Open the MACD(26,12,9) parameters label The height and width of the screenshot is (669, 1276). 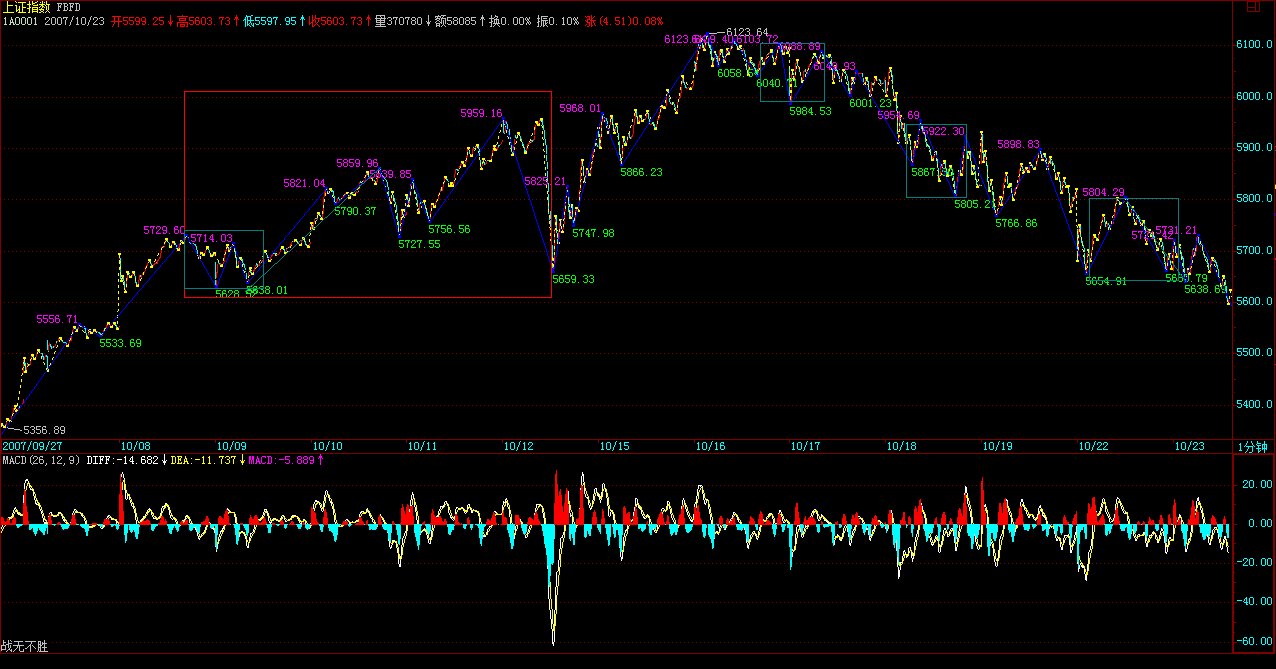[x=40, y=460]
